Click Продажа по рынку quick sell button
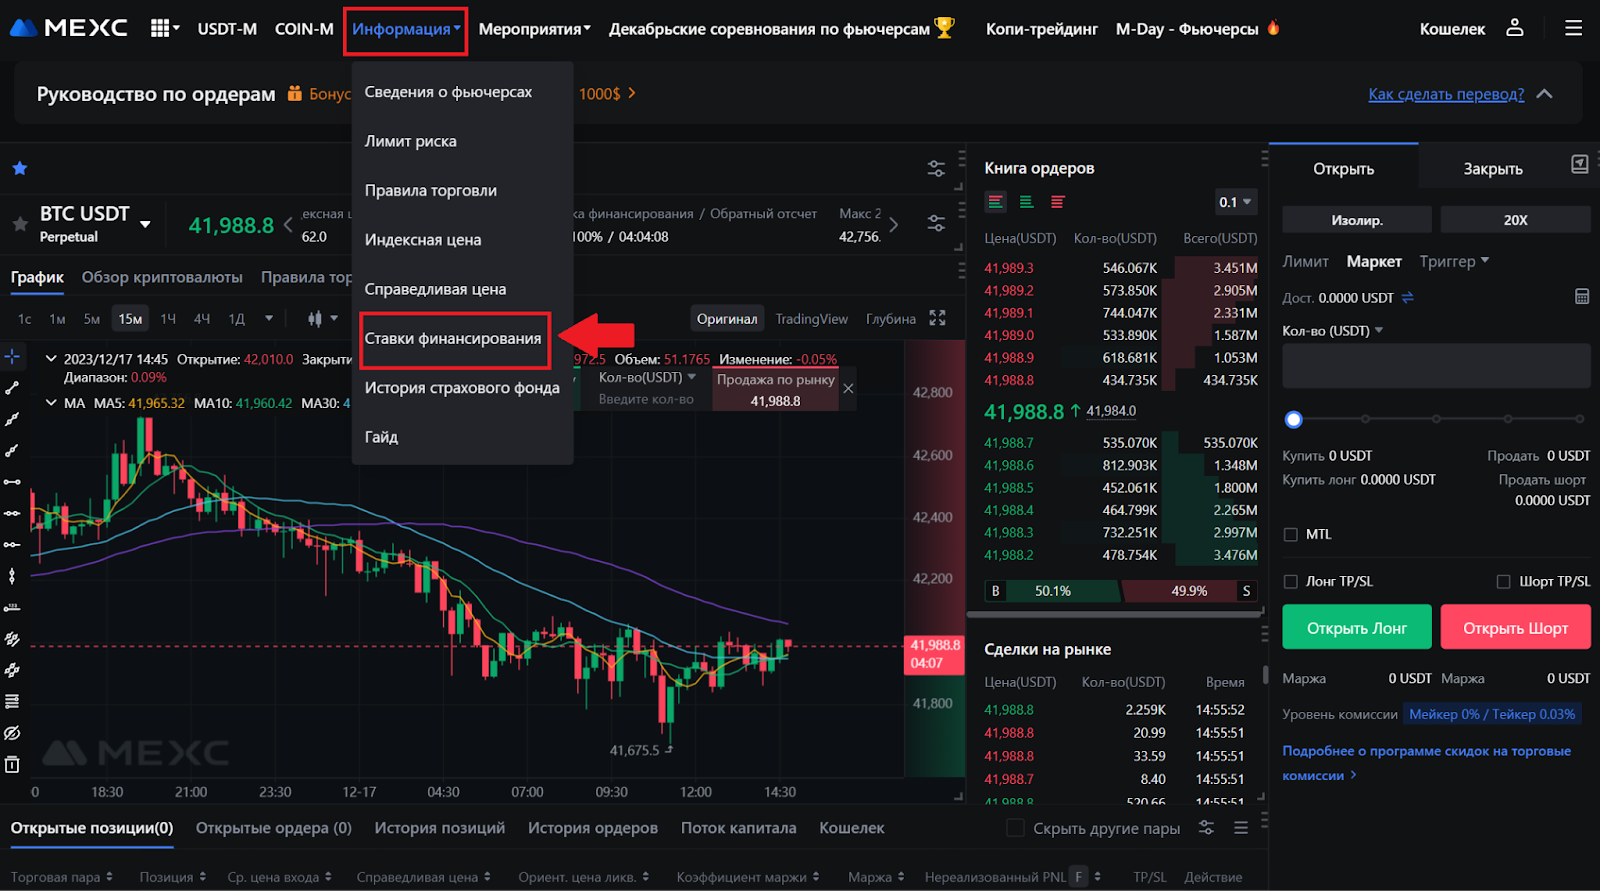 pyautogui.click(x=775, y=390)
